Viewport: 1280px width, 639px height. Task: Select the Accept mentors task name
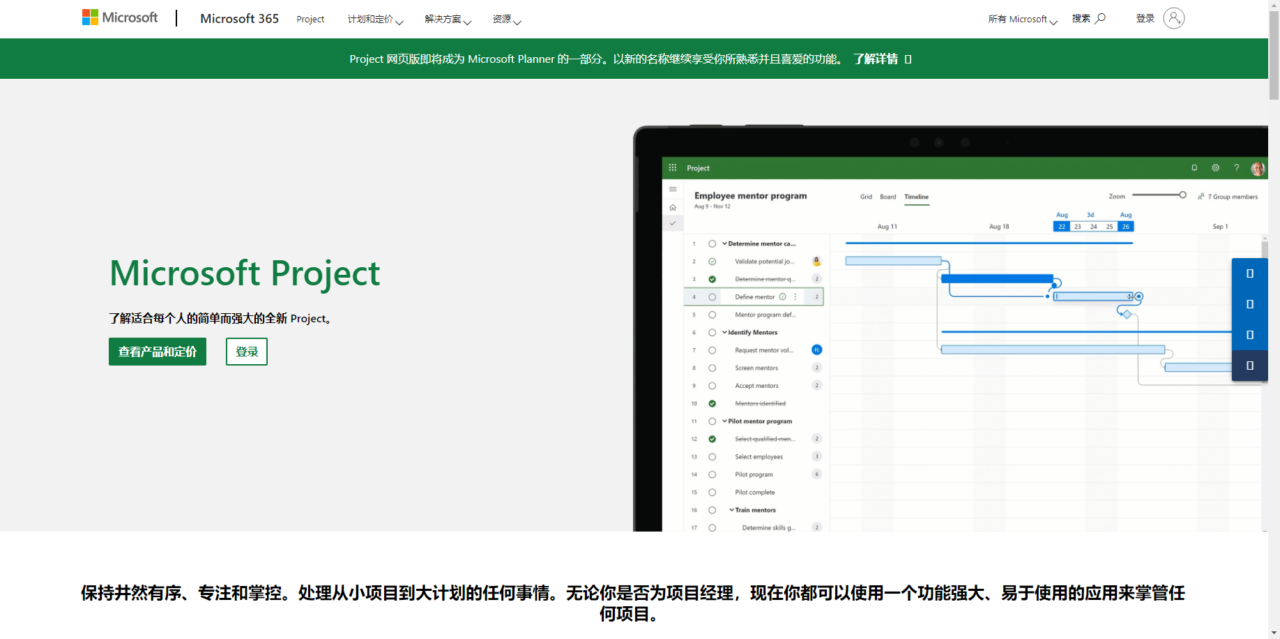click(756, 385)
